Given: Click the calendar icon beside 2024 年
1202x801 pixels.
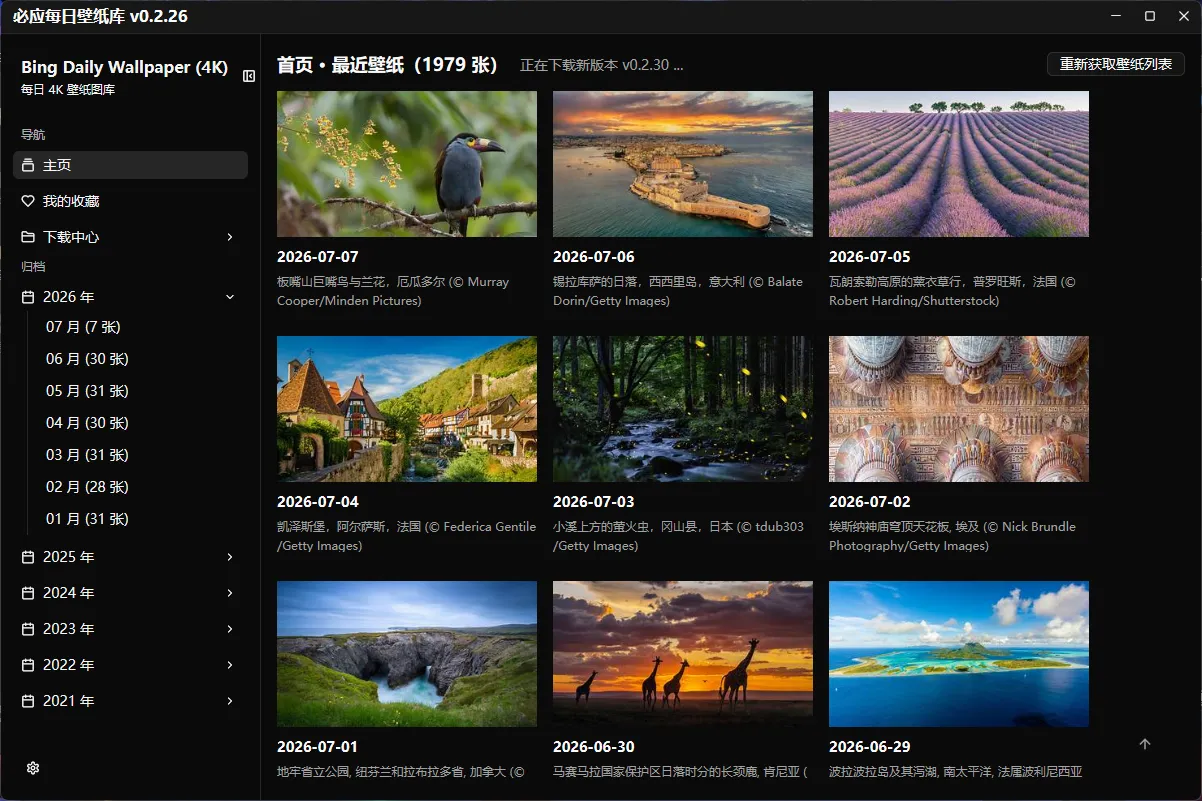Looking at the screenshot, I should coord(28,593).
